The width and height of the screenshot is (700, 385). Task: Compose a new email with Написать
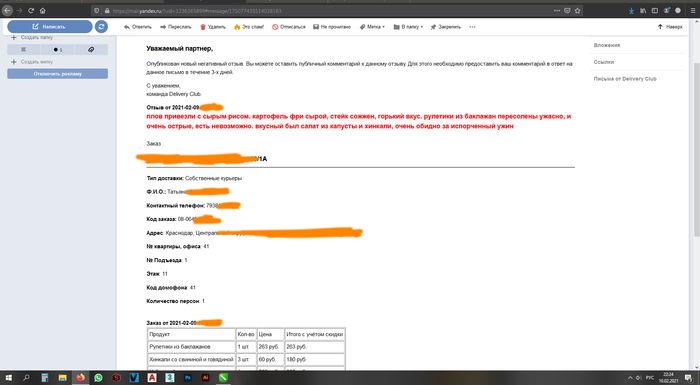50,27
